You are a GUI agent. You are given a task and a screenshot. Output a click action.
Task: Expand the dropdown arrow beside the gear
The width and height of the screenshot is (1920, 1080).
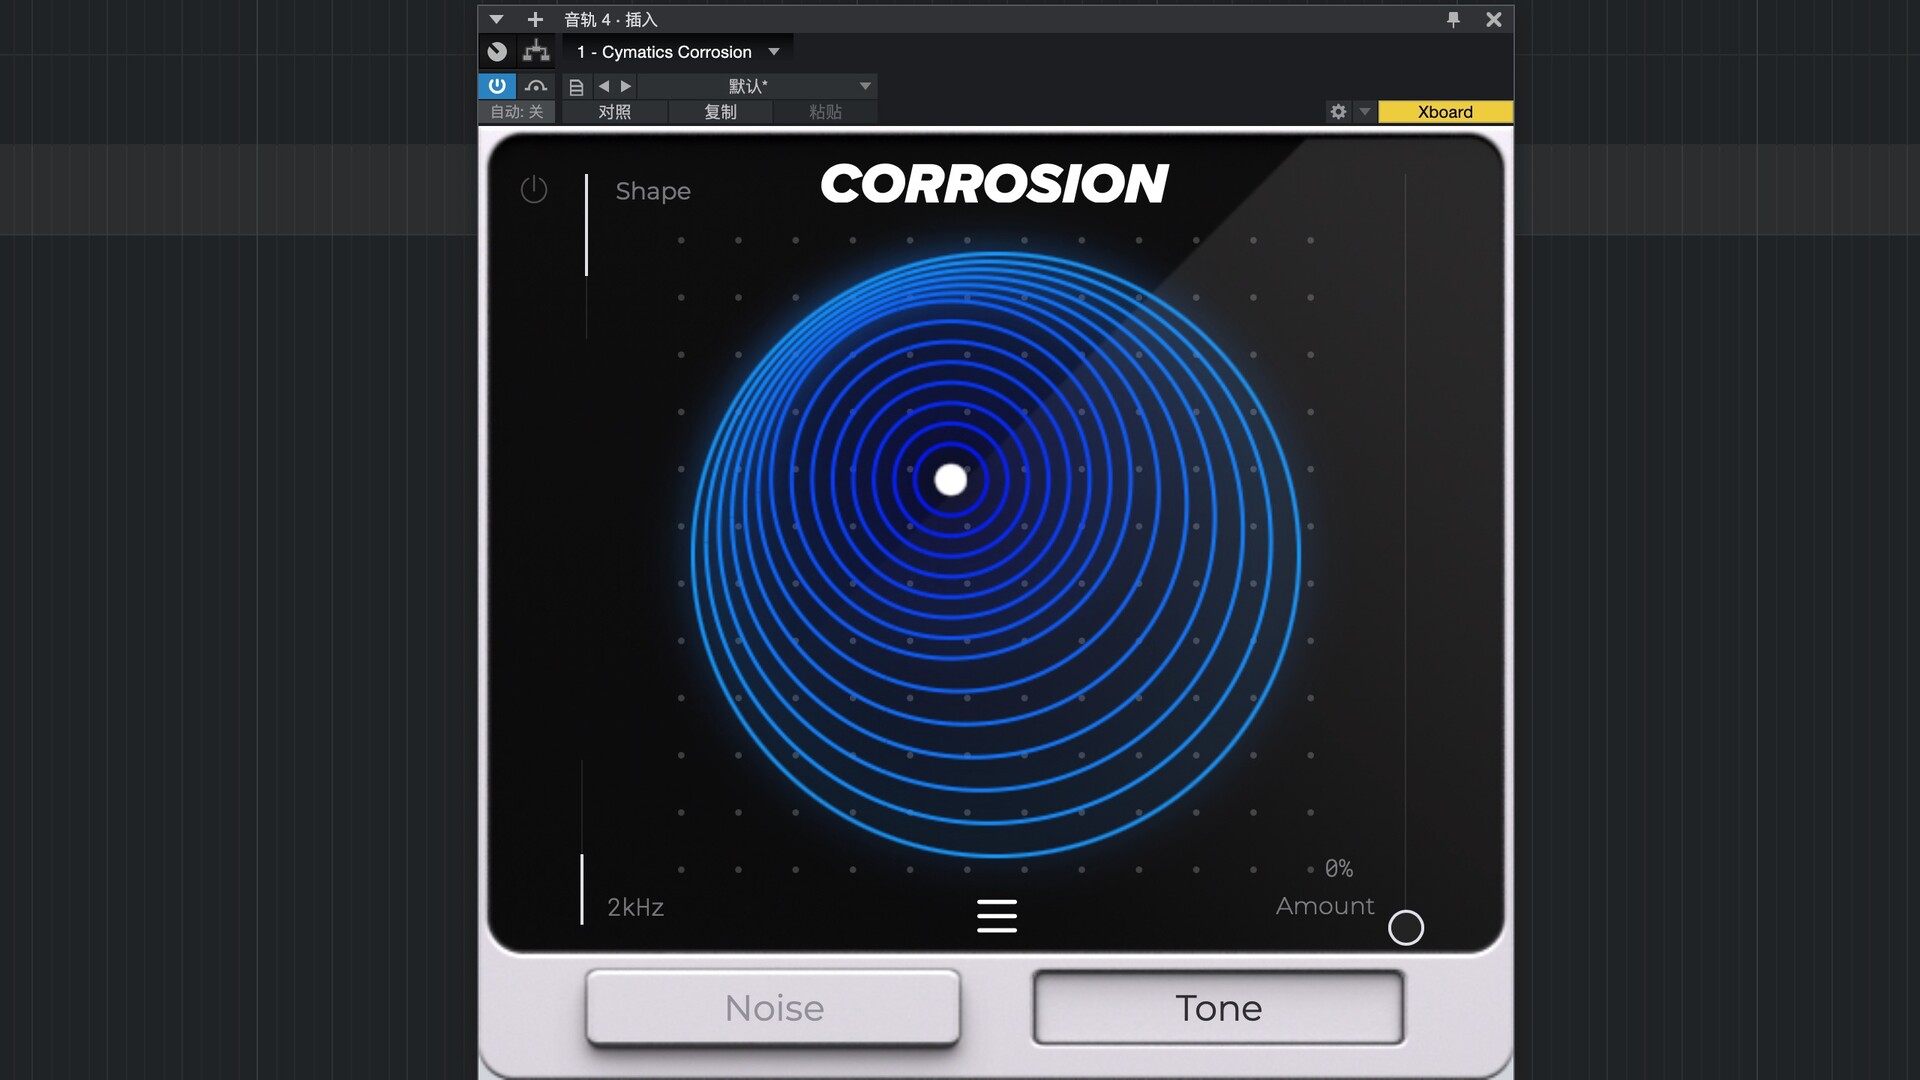(x=1364, y=112)
